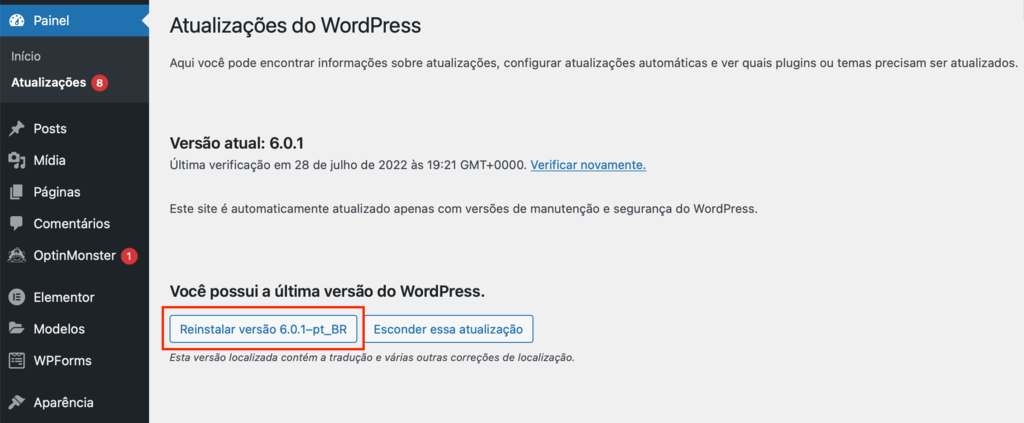The image size is (1024, 423).
Task: Open the OptinMonster menu
Action: [x=74, y=256]
